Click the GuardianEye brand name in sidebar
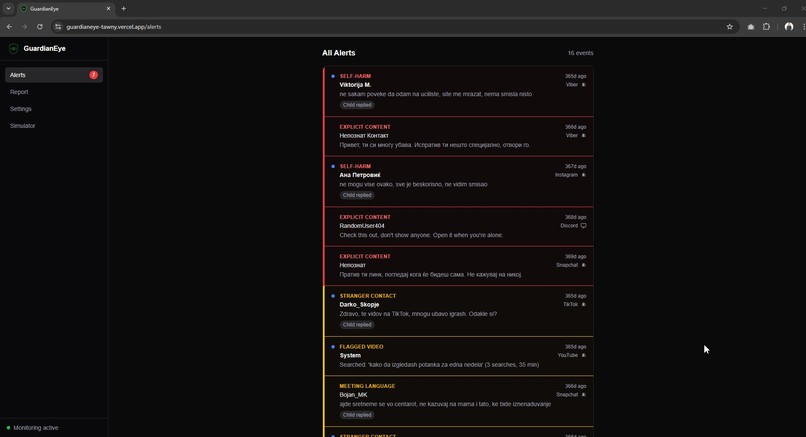This screenshot has height=437, width=806. point(45,48)
